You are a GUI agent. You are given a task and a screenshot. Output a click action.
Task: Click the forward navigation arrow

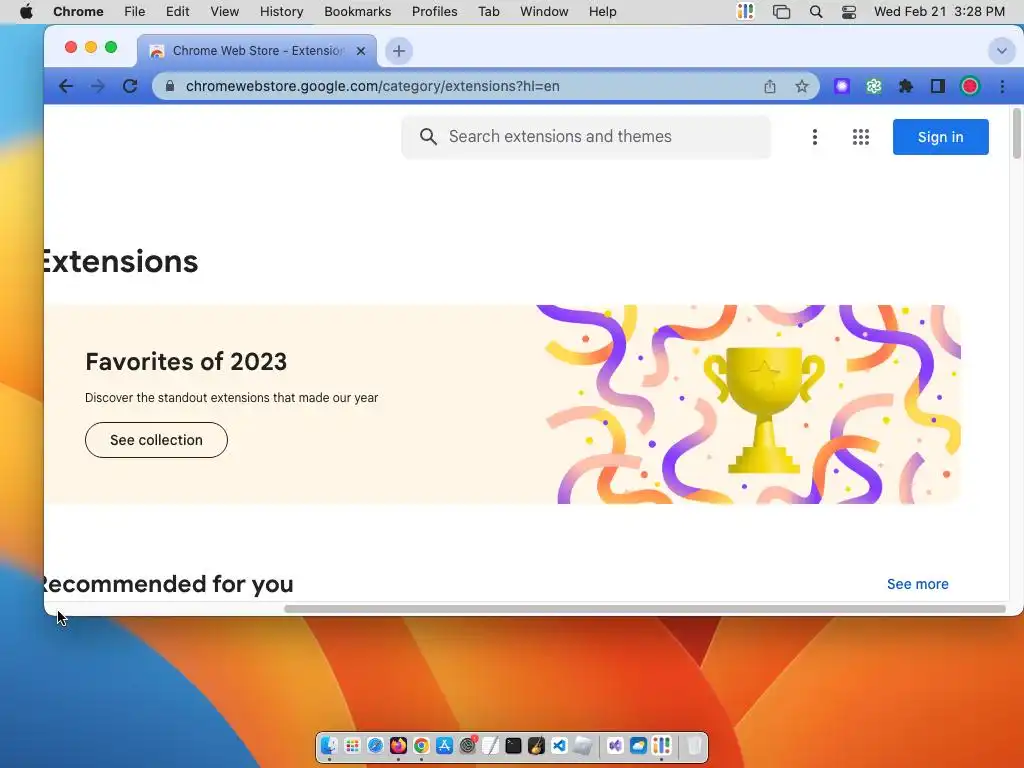pos(98,86)
